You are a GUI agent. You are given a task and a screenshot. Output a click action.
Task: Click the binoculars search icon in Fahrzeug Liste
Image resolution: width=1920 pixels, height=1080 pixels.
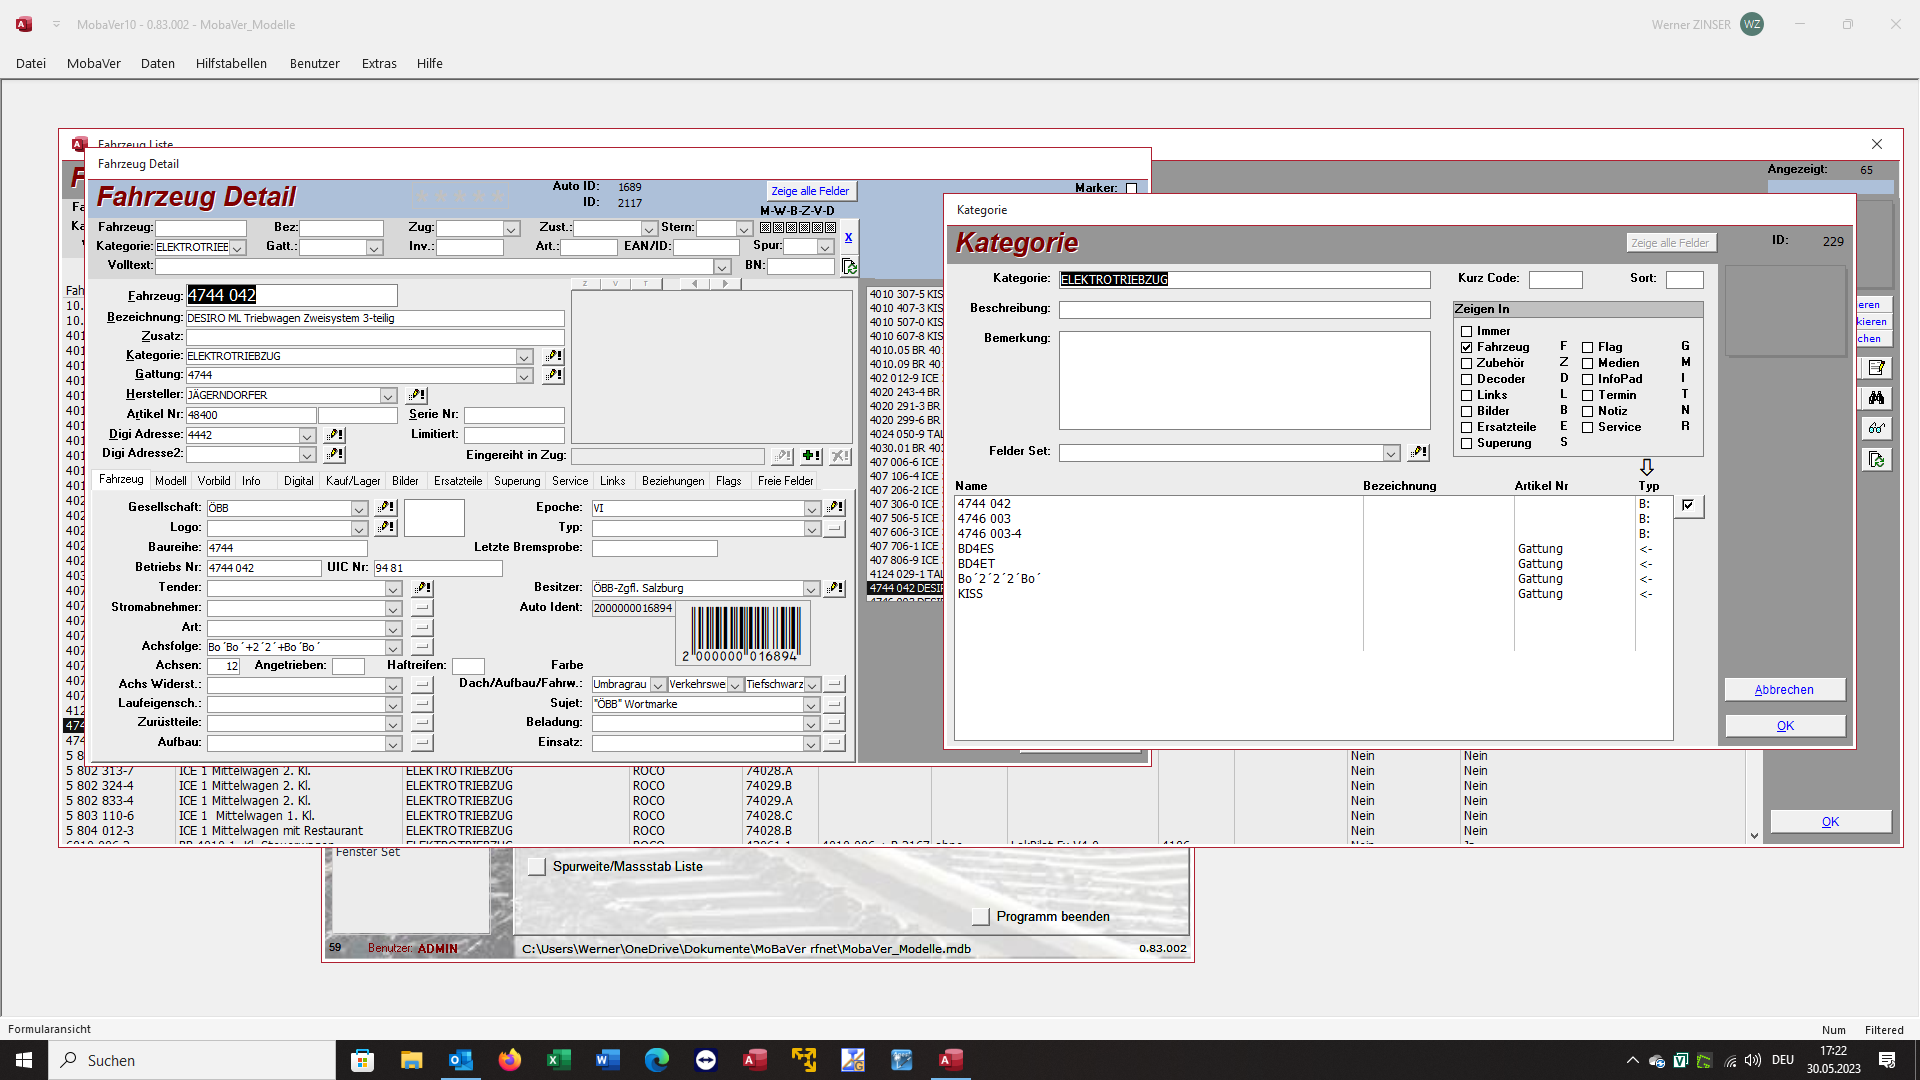pyautogui.click(x=1876, y=398)
